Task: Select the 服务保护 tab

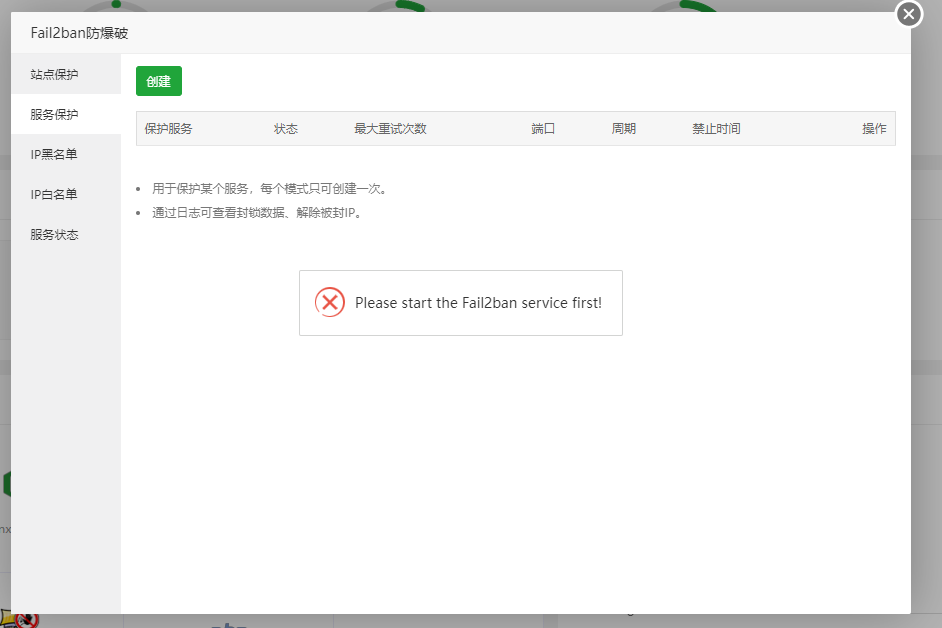Action: pos(65,114)
